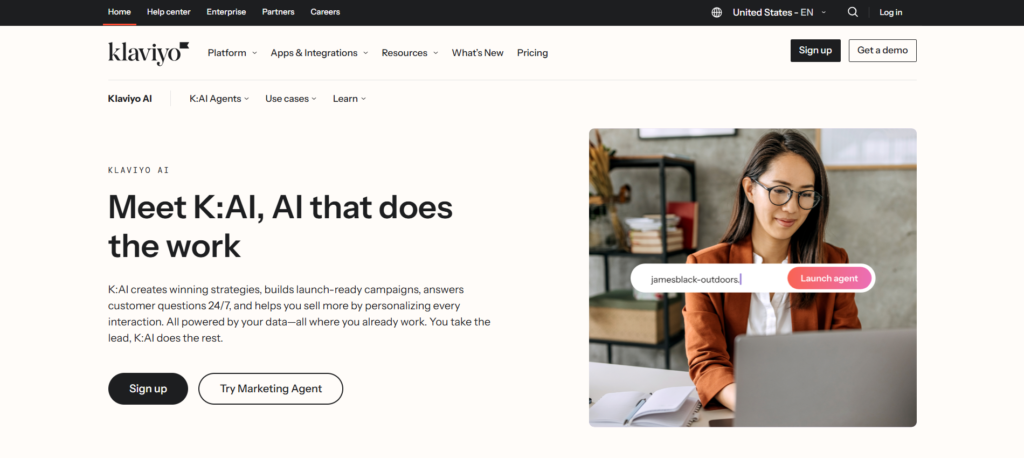Expand the Learn menu

click(x=349, y=99)
